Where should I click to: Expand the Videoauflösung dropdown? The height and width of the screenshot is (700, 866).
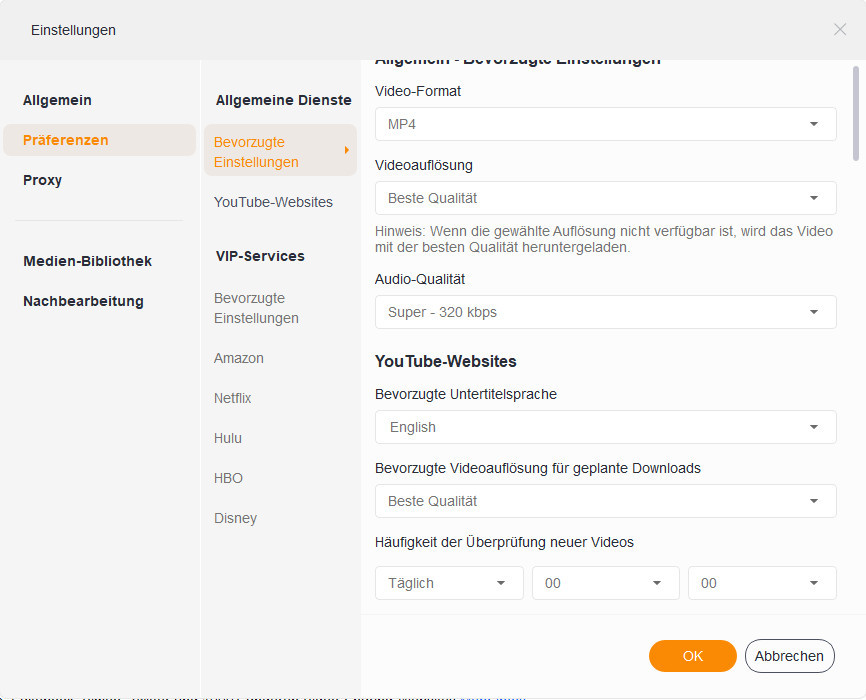tap(605, 198)
